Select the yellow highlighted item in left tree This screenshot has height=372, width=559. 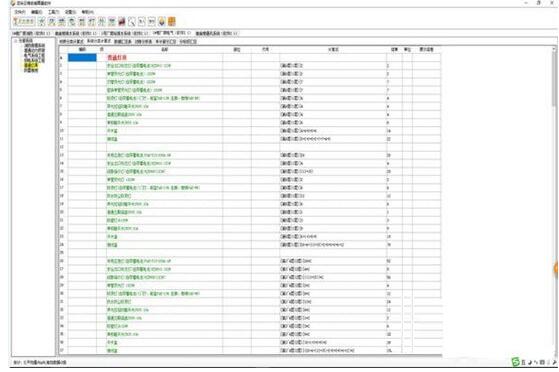[x=31, y=66]
